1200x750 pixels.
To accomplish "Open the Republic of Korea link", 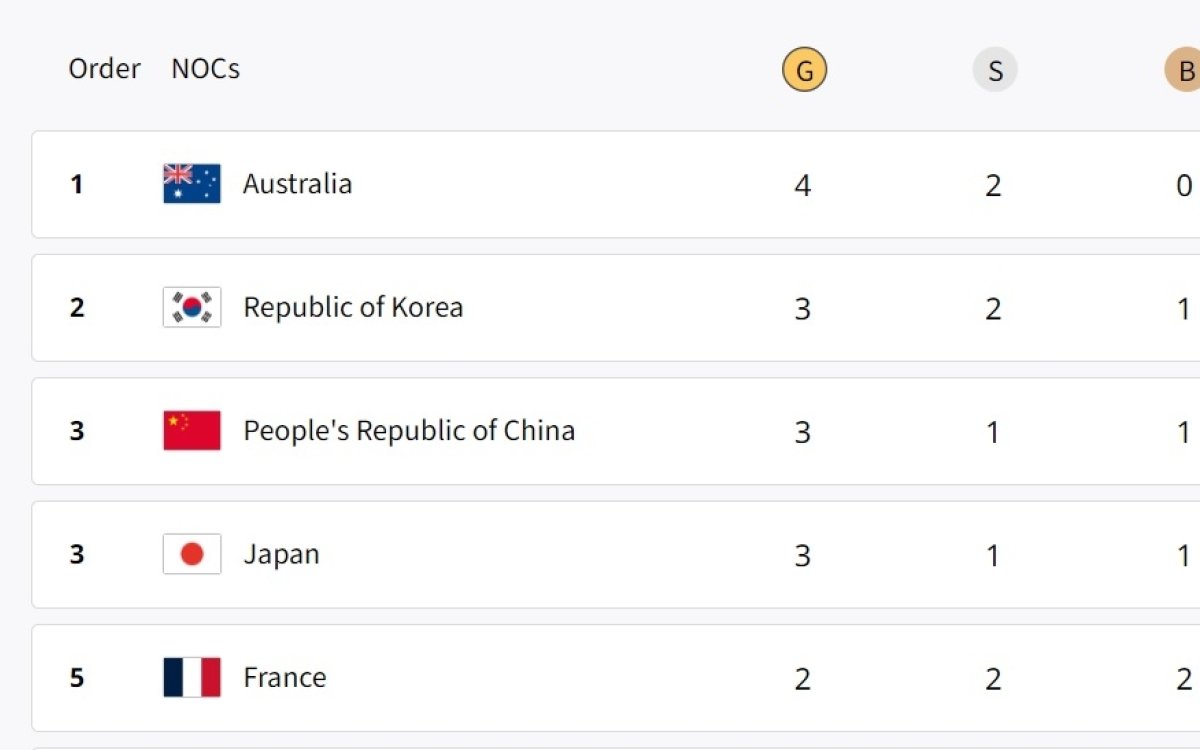I will [353, 307].
